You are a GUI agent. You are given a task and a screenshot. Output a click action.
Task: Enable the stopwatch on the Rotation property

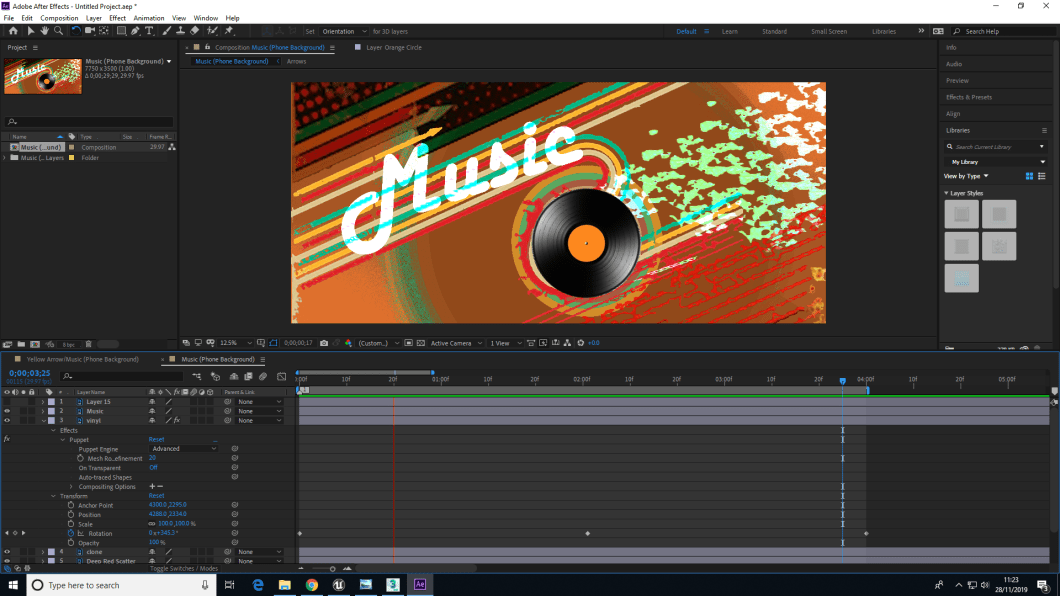click(70, 533)
